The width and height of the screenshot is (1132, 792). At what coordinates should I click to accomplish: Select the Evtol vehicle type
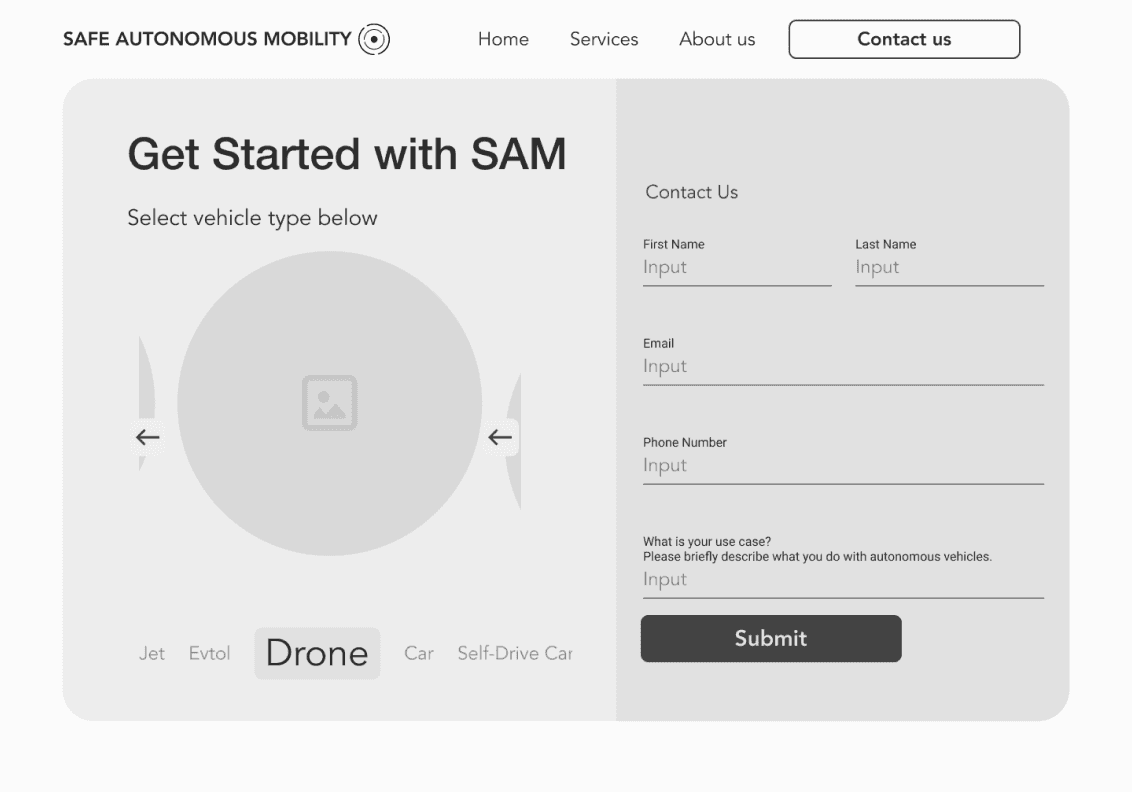(209, 653)
